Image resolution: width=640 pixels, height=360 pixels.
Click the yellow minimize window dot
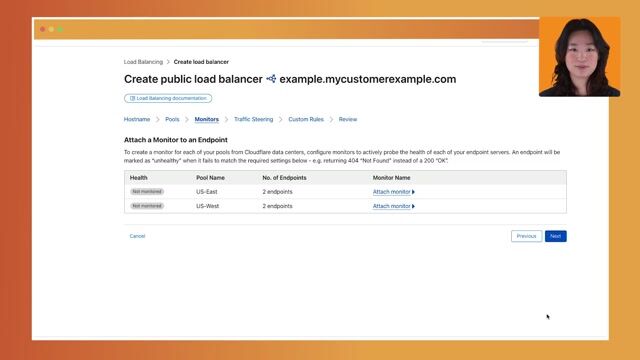(x=51, y=29)
